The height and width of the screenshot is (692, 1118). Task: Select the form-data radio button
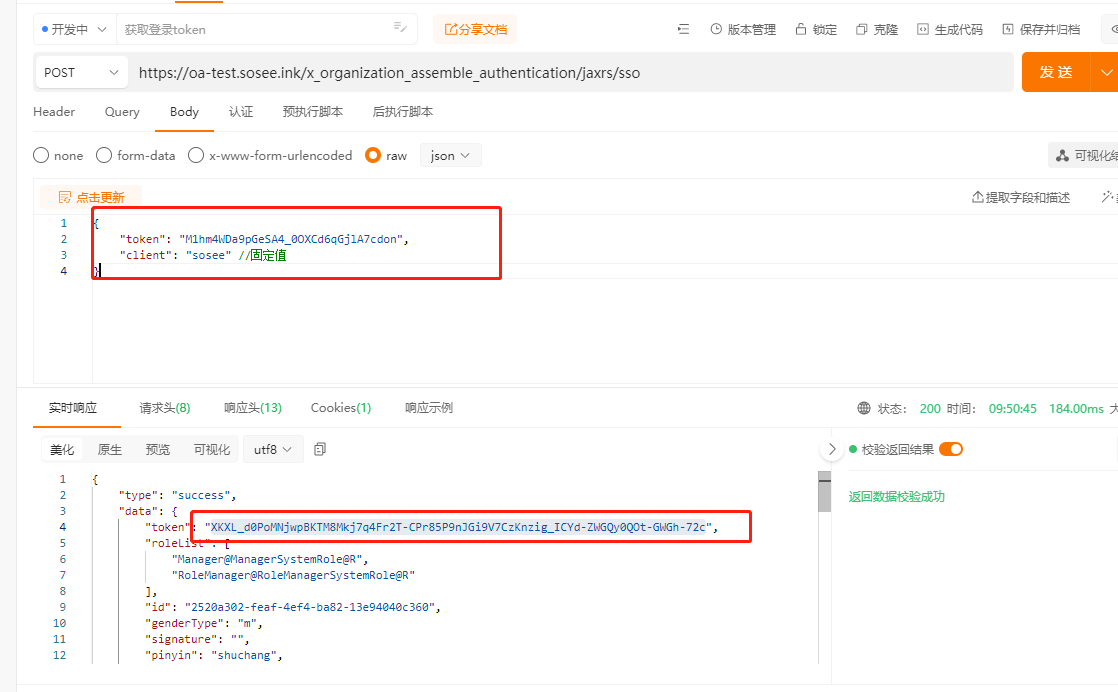coord(104,155)
